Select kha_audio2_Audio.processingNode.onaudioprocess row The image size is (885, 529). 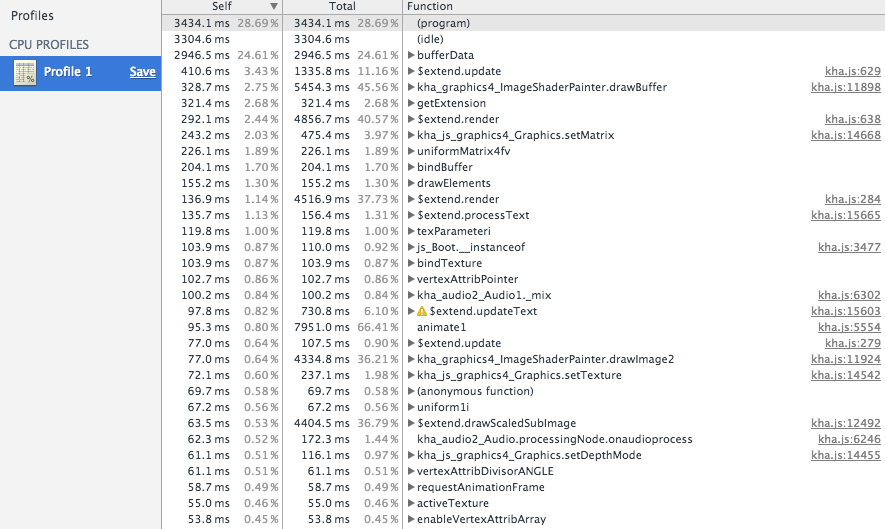pos(523,439)
